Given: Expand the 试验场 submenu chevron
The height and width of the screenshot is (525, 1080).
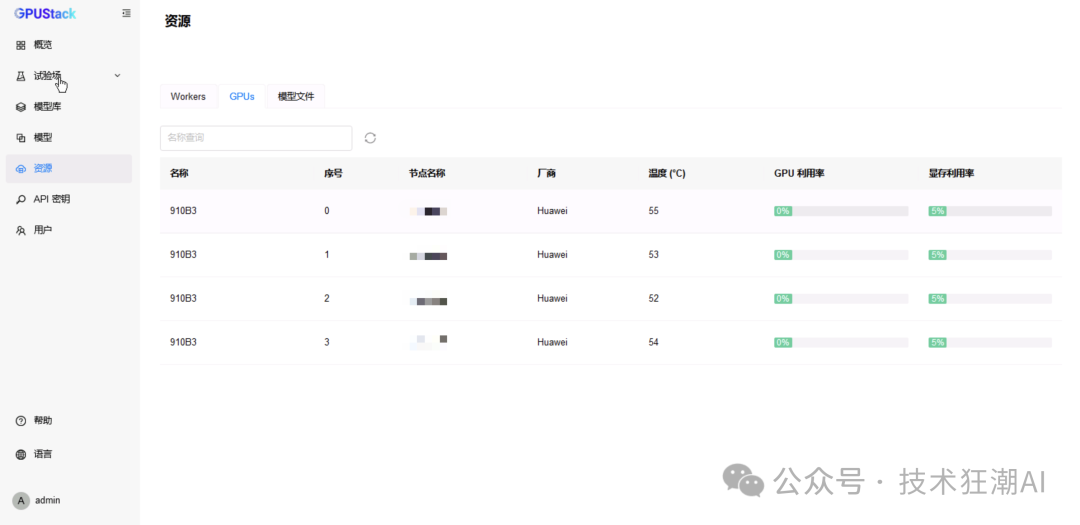Looking at the screenshot, I should 117,75.
